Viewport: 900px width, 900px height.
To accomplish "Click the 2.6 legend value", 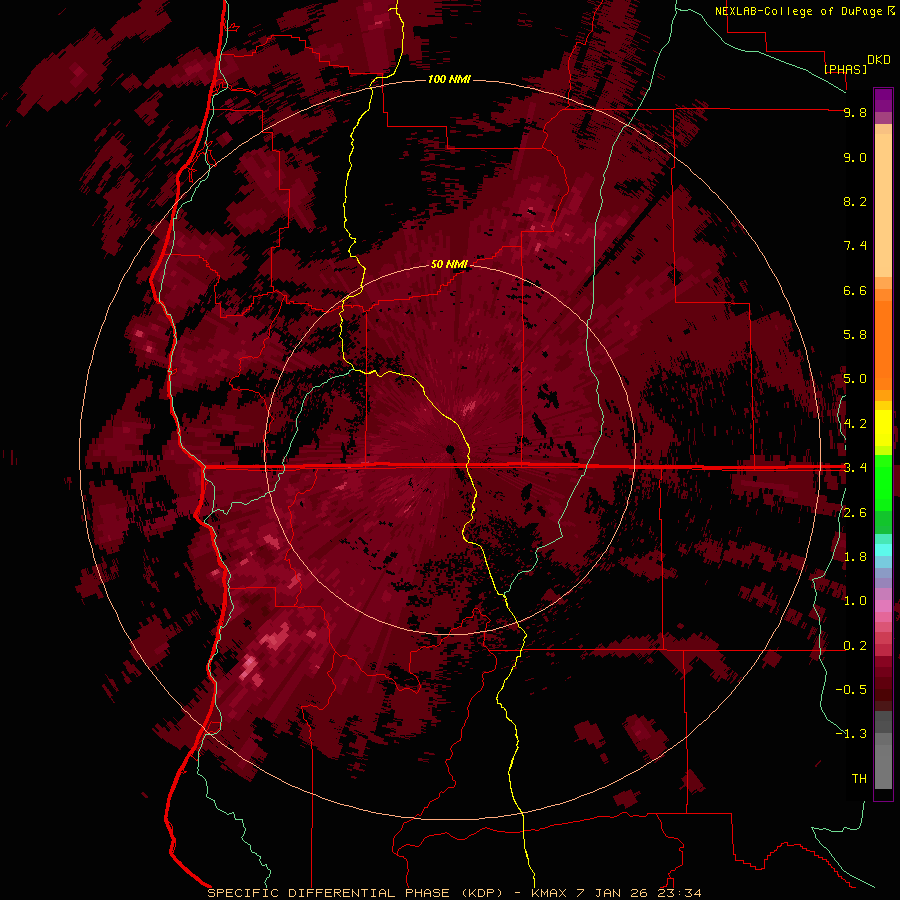I will coord(855,513).
